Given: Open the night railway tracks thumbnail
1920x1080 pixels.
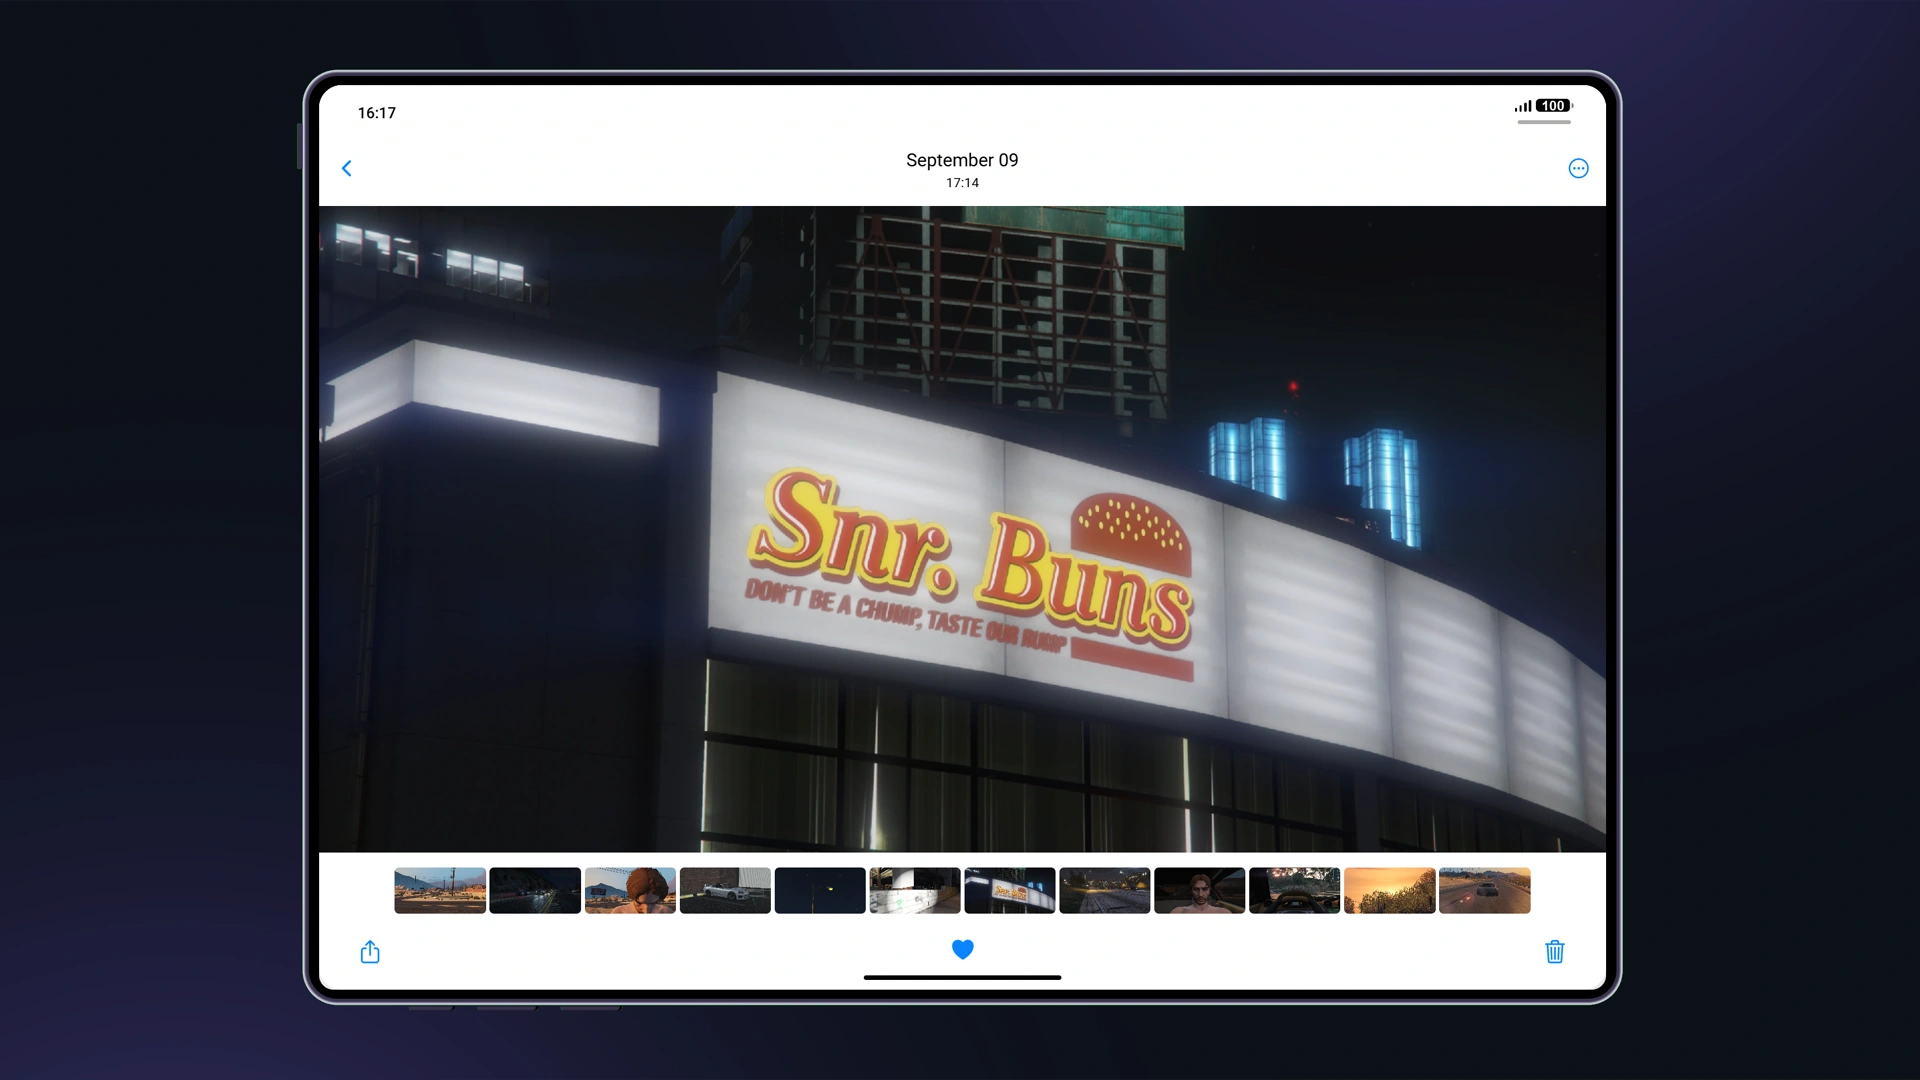Looking at the screenshot, I should [1105, 890].
